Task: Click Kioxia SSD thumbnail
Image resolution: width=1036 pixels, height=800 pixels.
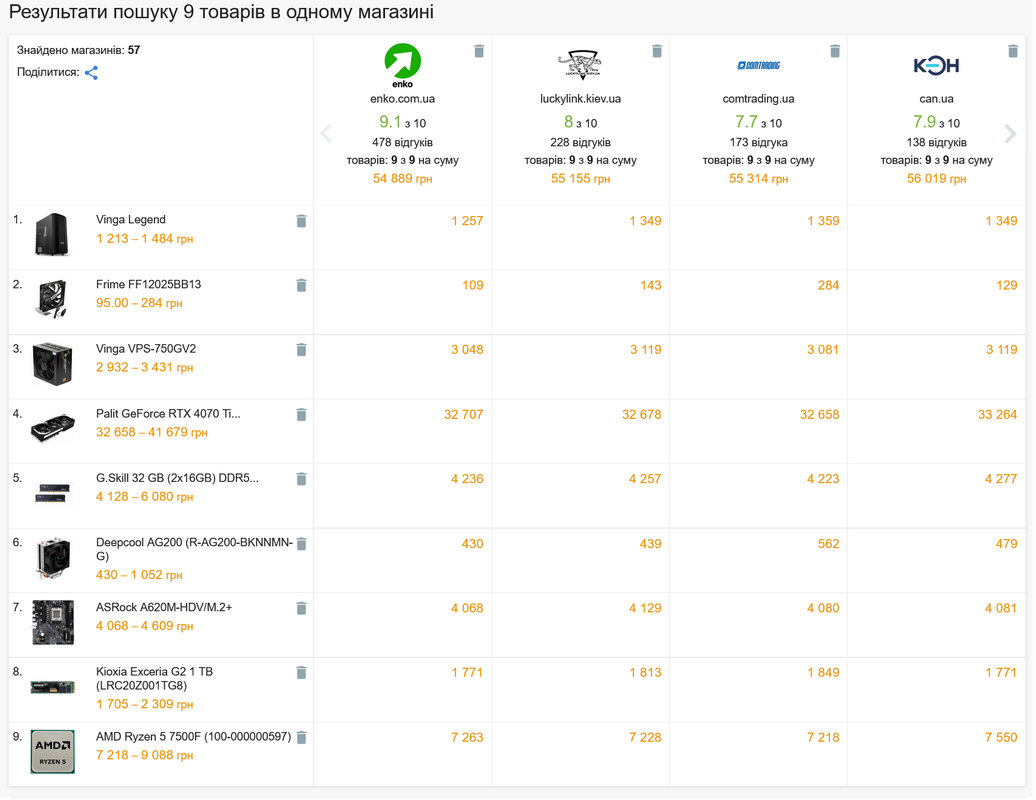Action: coord(53,687)
